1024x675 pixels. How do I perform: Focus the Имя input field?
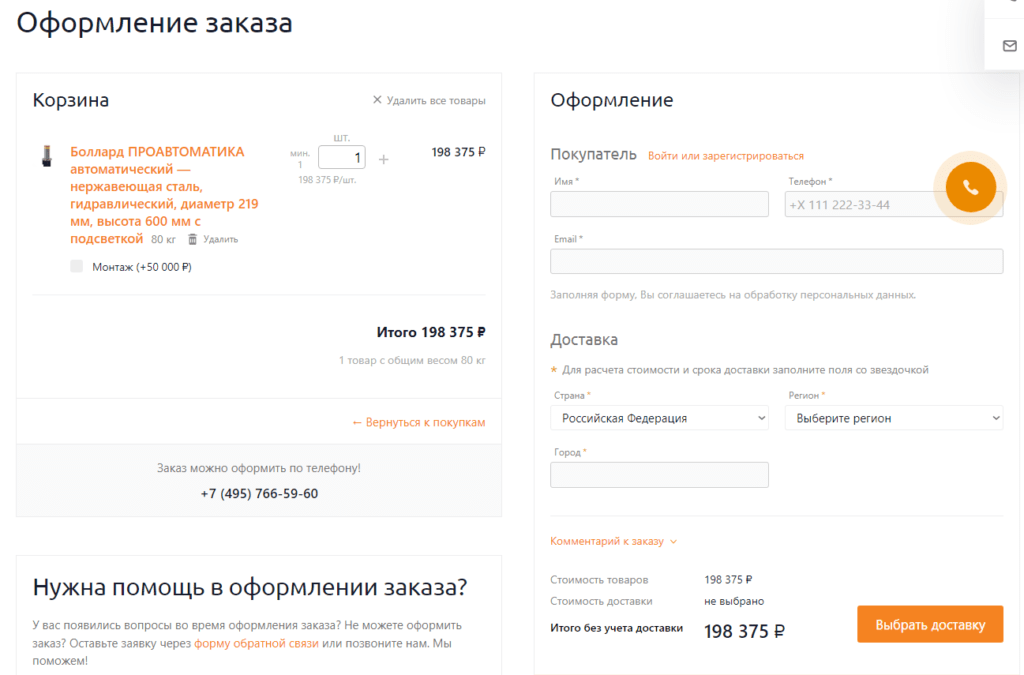coord(659,204)
